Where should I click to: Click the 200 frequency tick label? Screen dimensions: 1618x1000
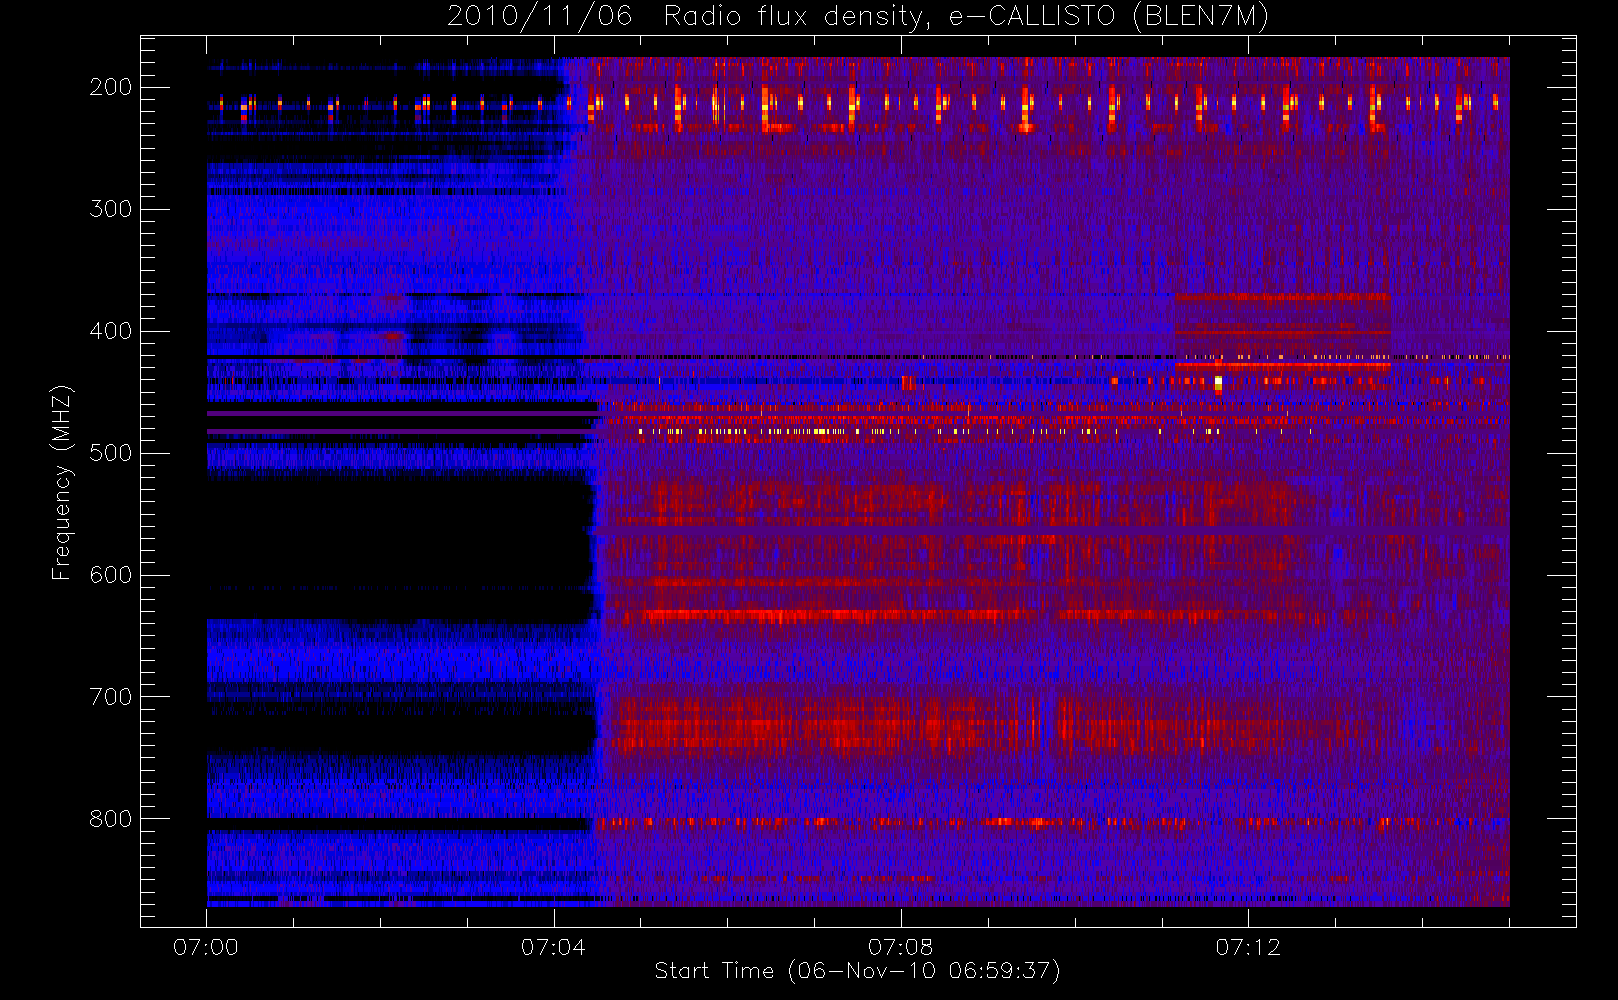(x=111, y=87)
